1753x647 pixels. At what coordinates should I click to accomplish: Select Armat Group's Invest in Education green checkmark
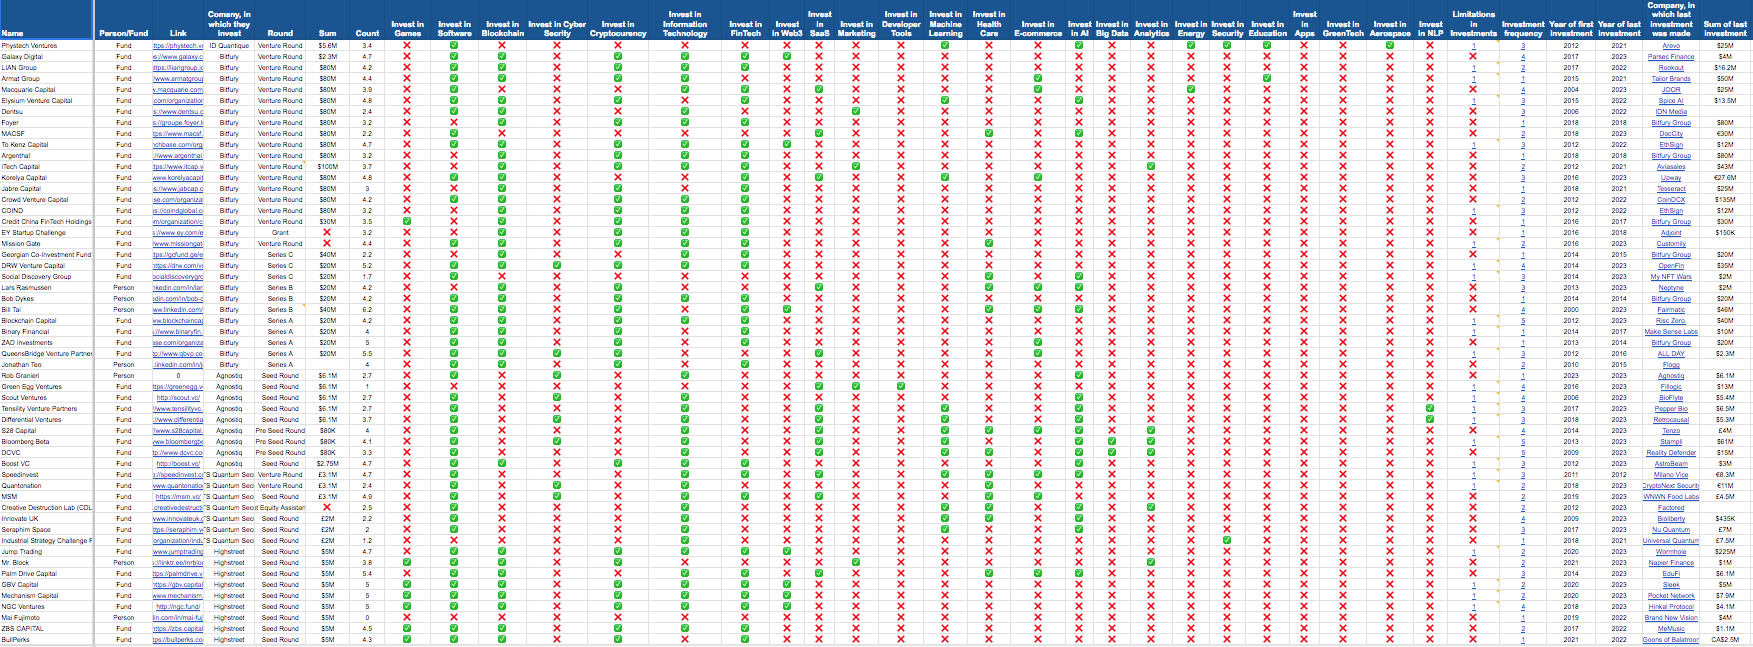click(1267, 79)
